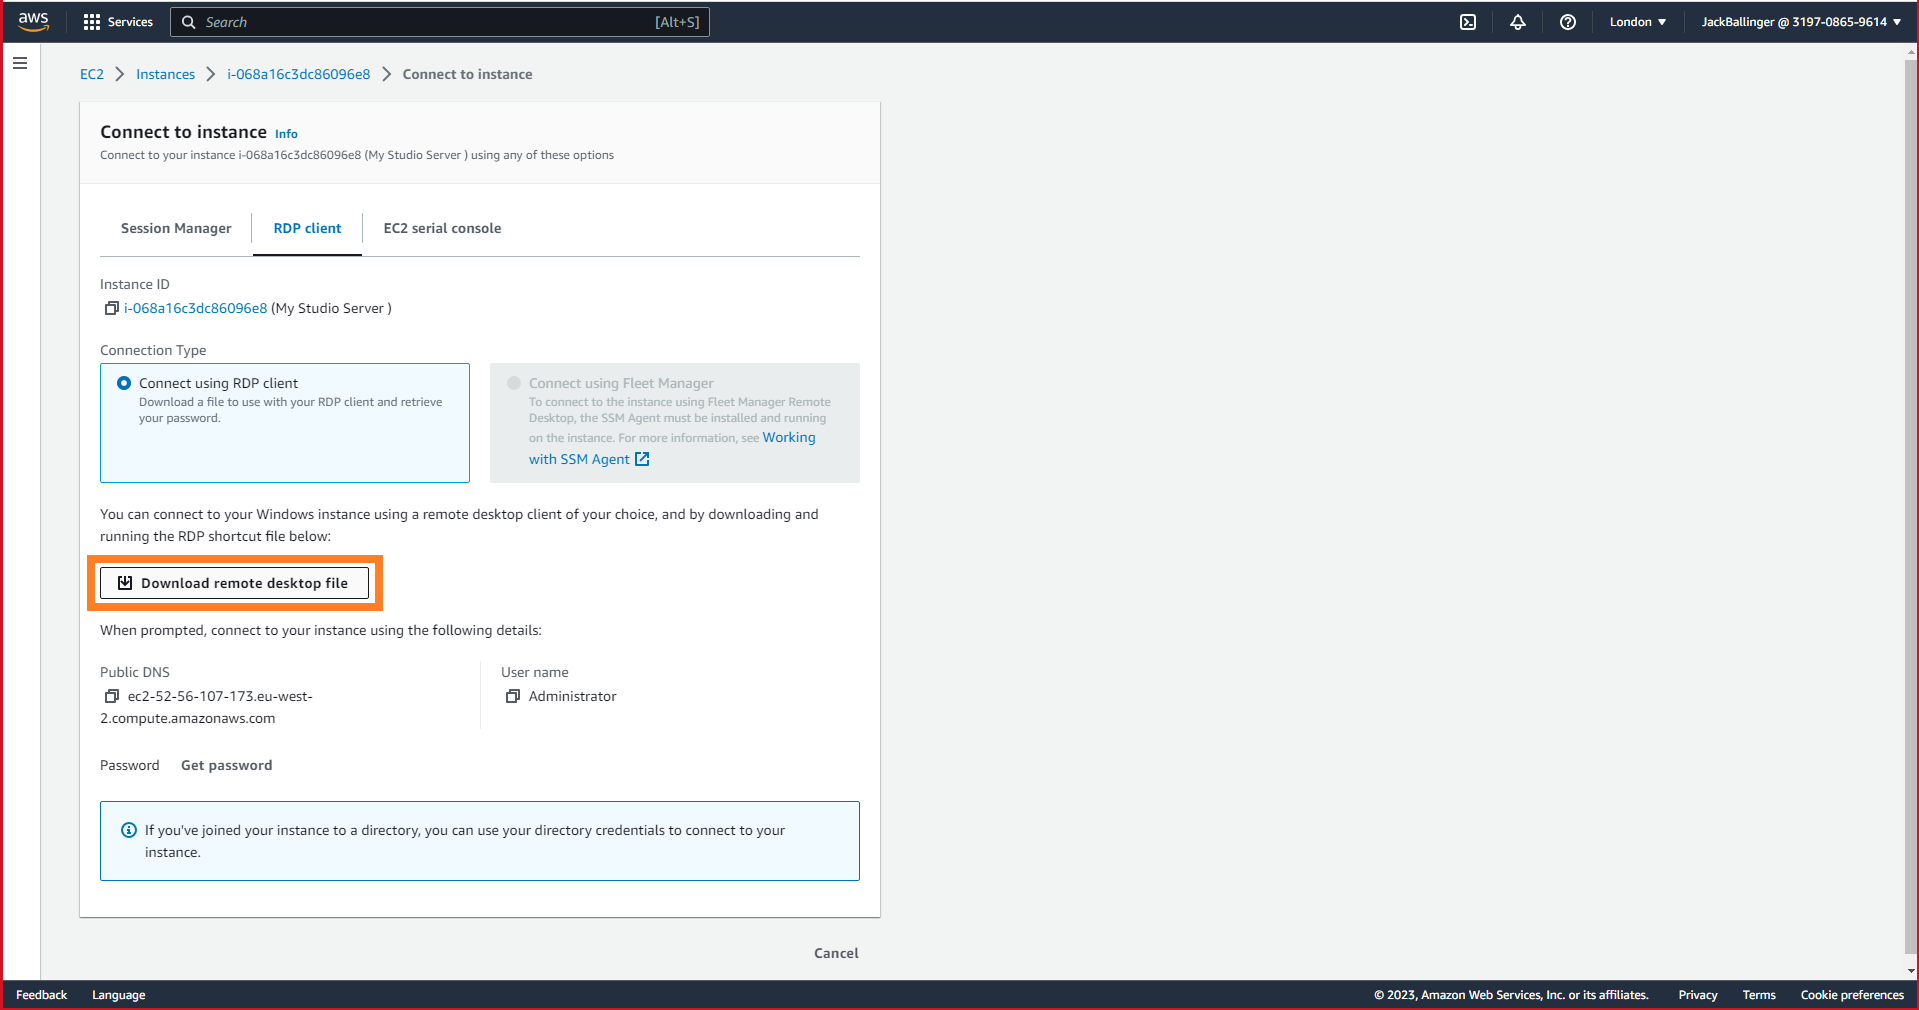Click Get password
1919x1010 pixels.
point(226,765)
